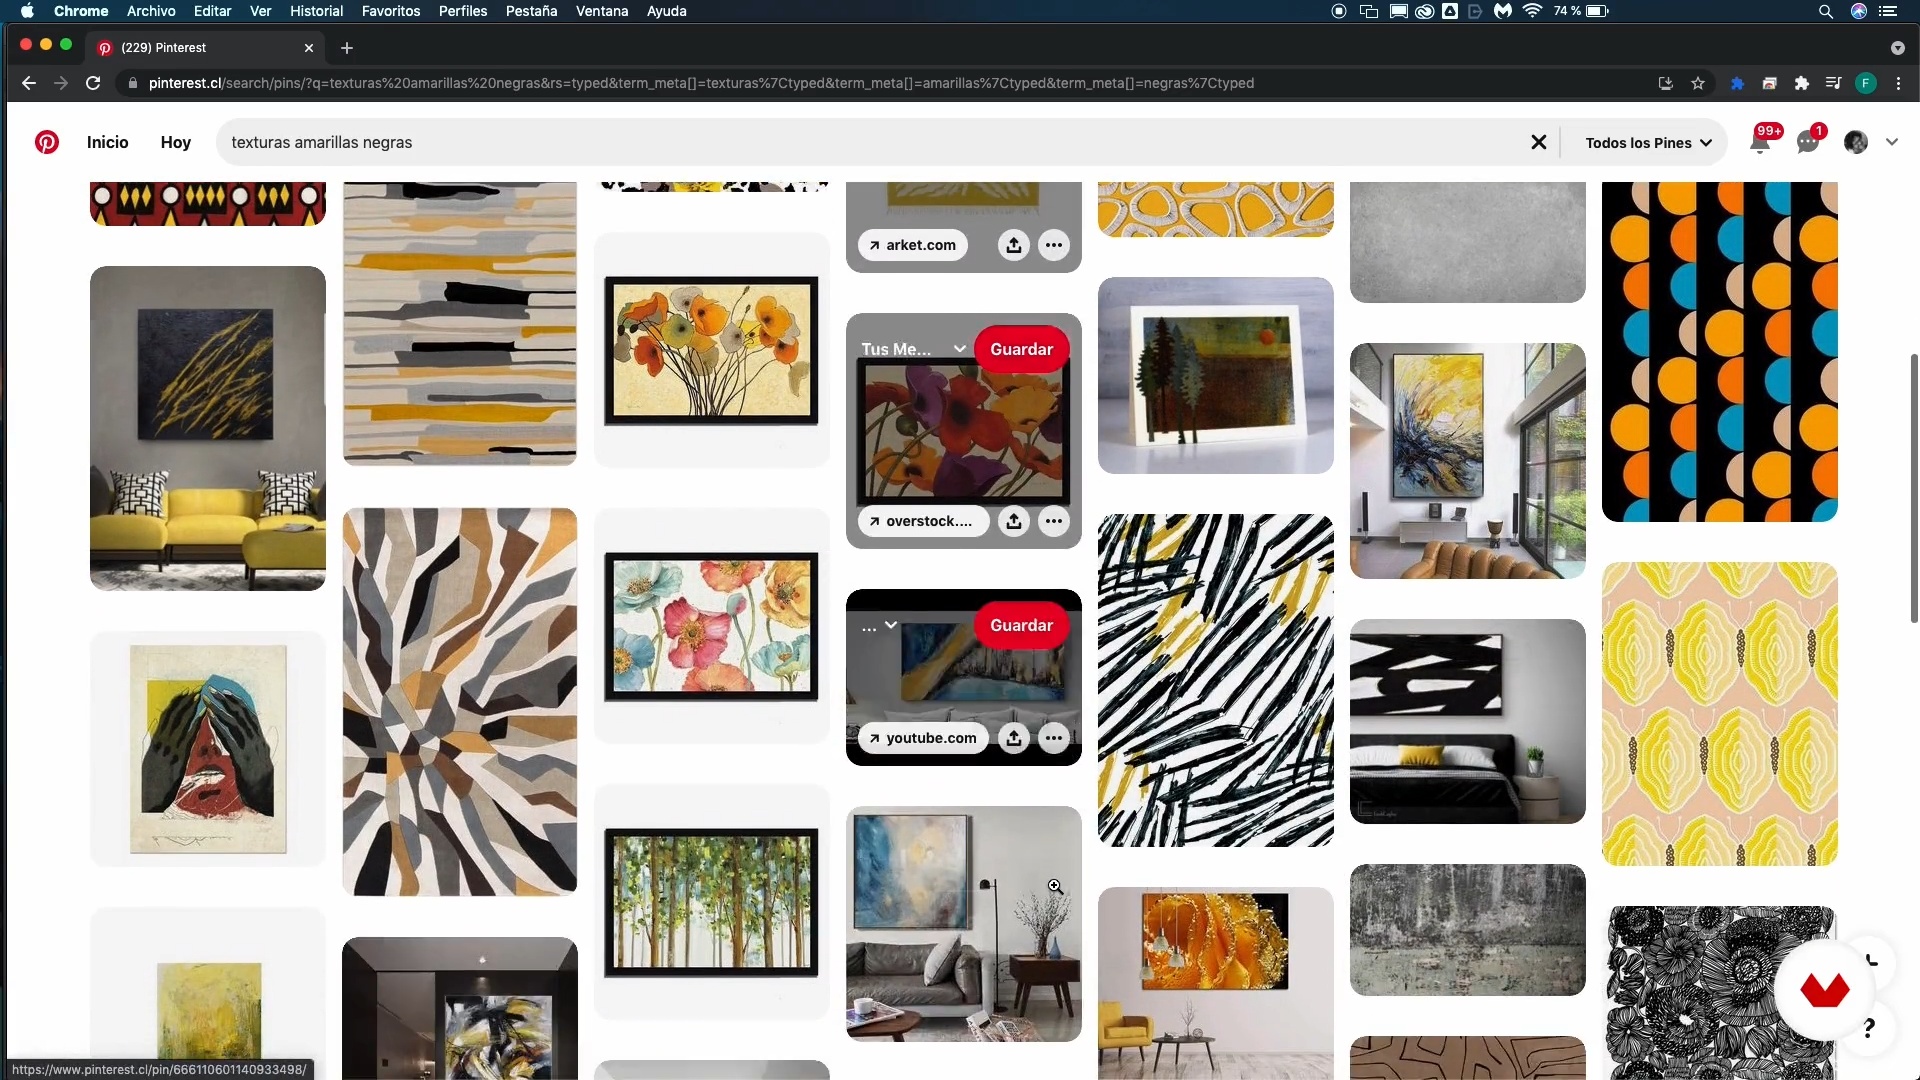
Task: Open Chrome's three-dot menu
Action: tap(1898, 83)
